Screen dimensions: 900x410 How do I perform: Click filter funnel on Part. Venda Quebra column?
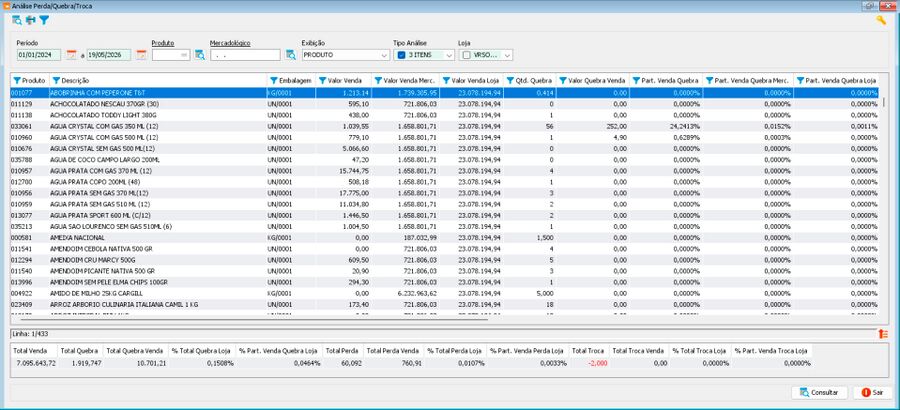(637, 81)
